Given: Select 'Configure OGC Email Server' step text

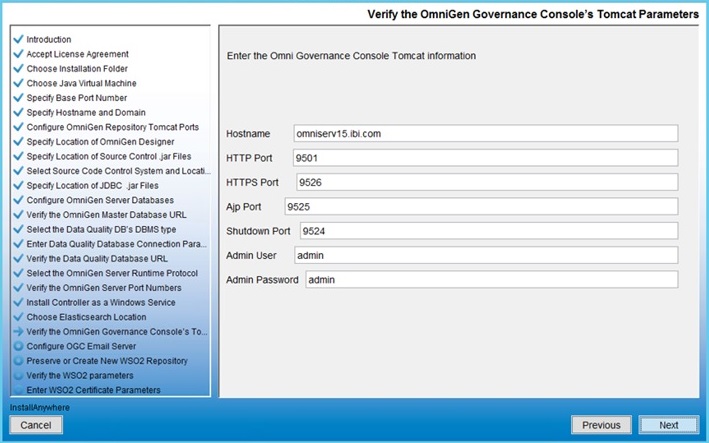Looking at the screenshot, I should (x=81, y=346).
